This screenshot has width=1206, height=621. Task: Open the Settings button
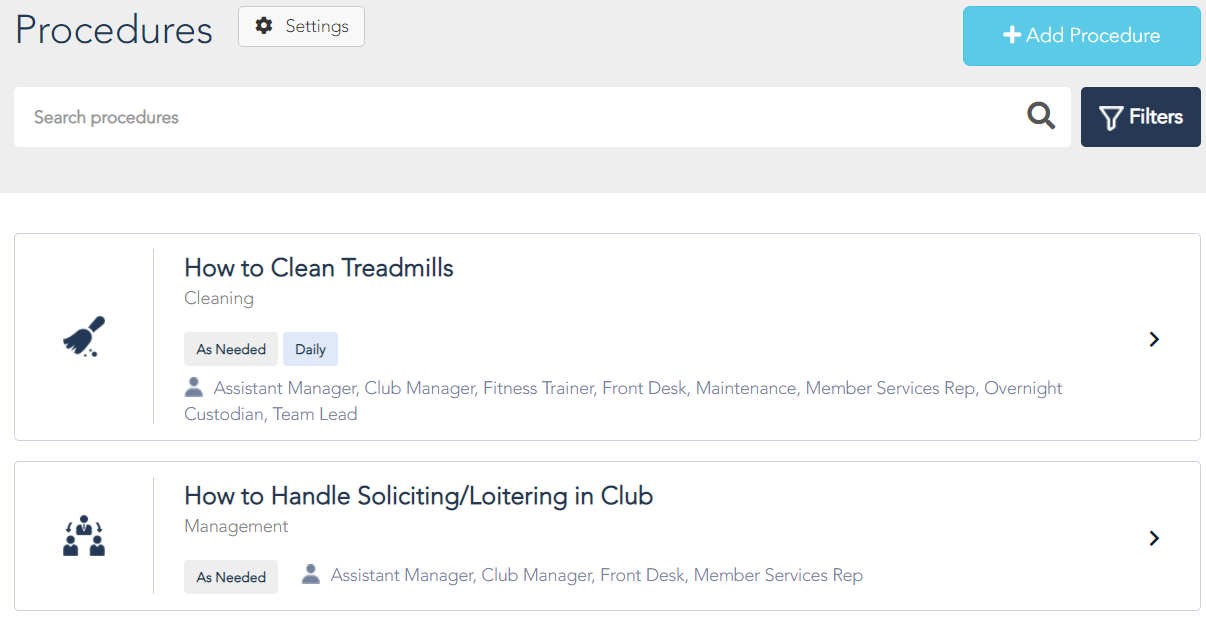301,26
